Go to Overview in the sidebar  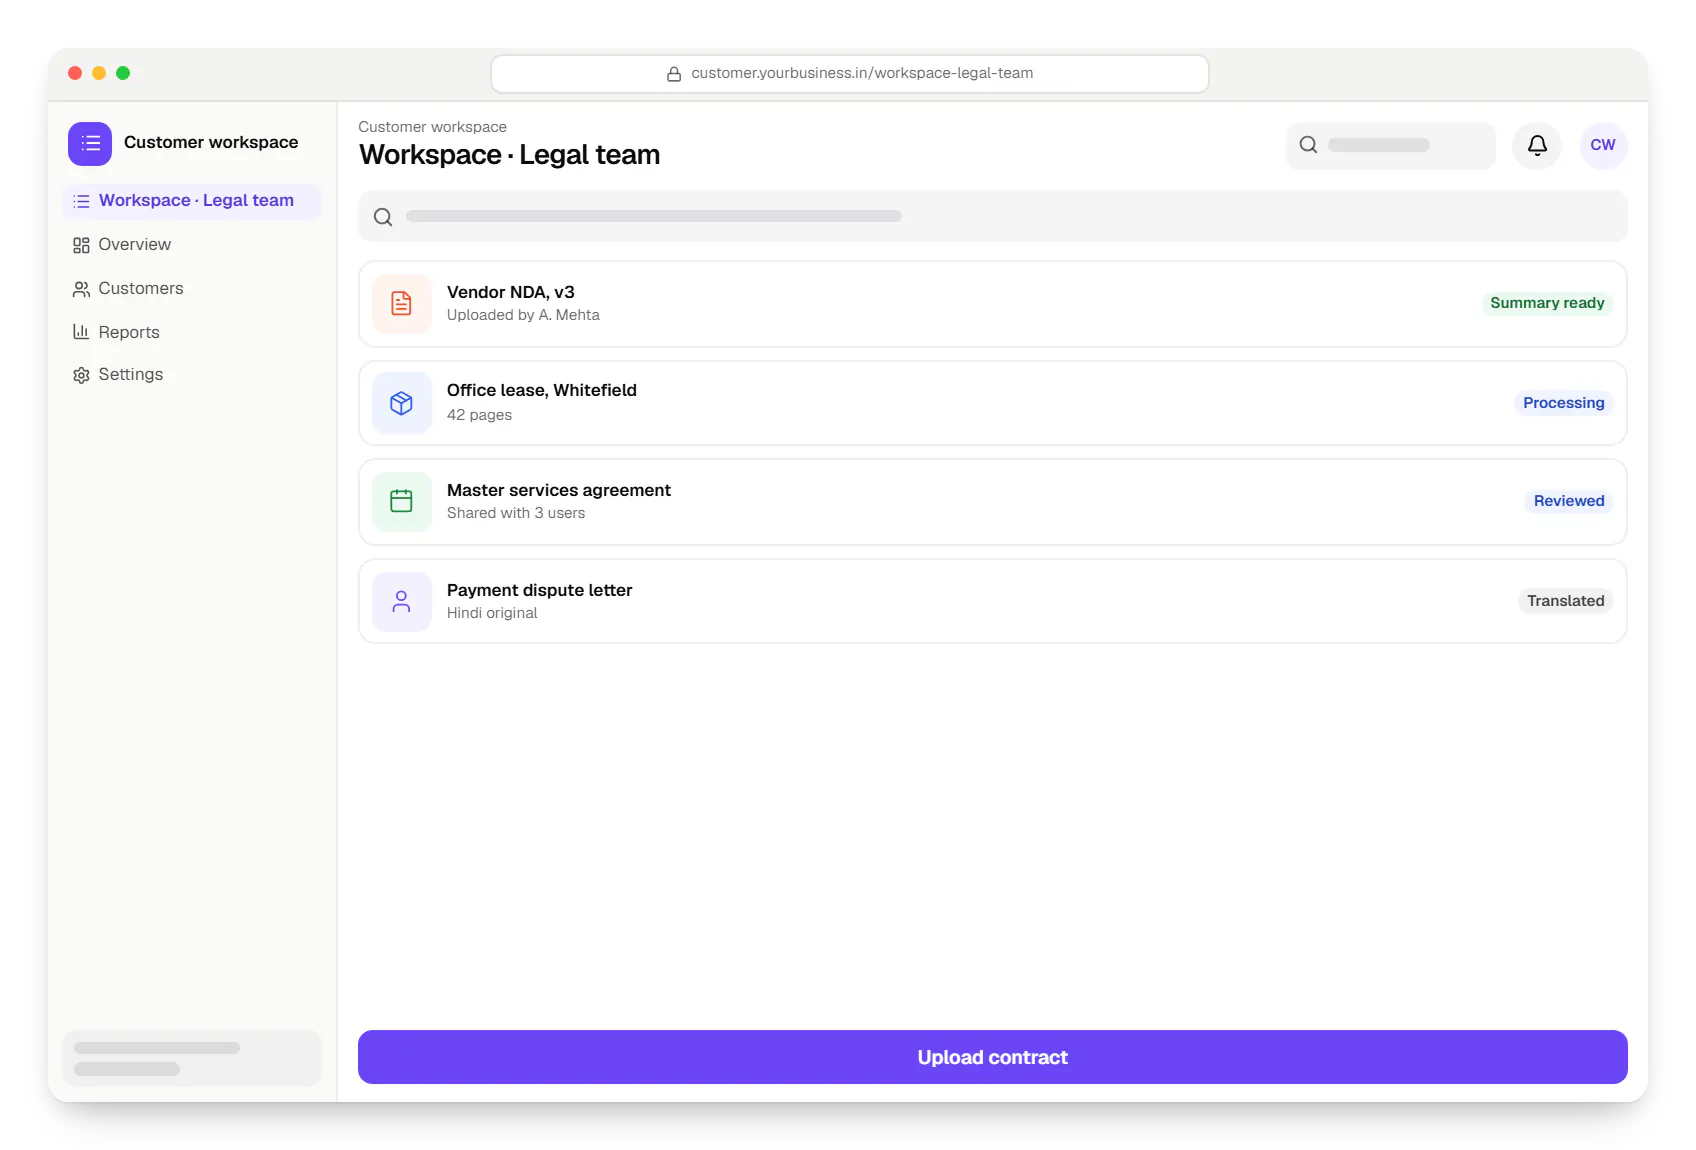pos(192,245)
